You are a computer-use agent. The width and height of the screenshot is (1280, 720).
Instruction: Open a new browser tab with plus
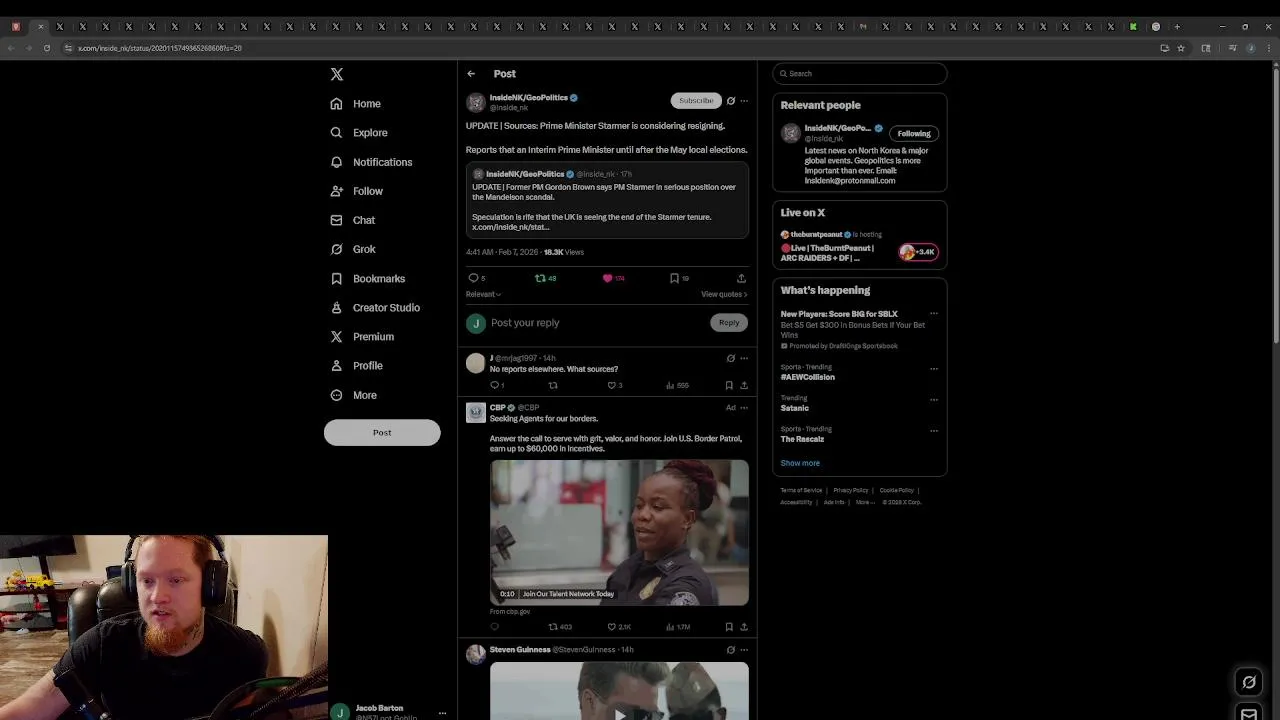[x=1177, y=27]
